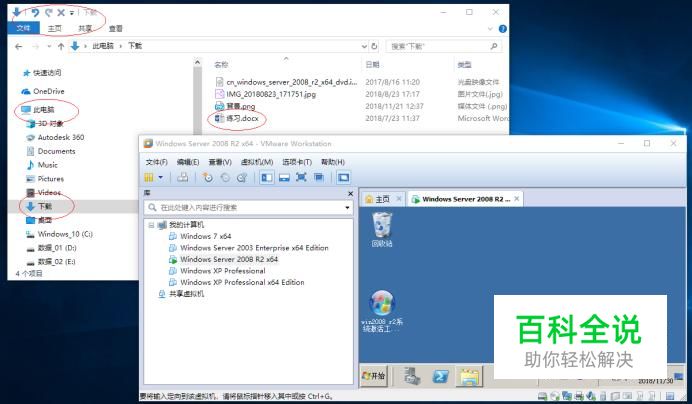Image resolution: width=692 pixels, height=404 pixels.
Task: Enter VMware full screen mode
Action: [x=301, y=177]
